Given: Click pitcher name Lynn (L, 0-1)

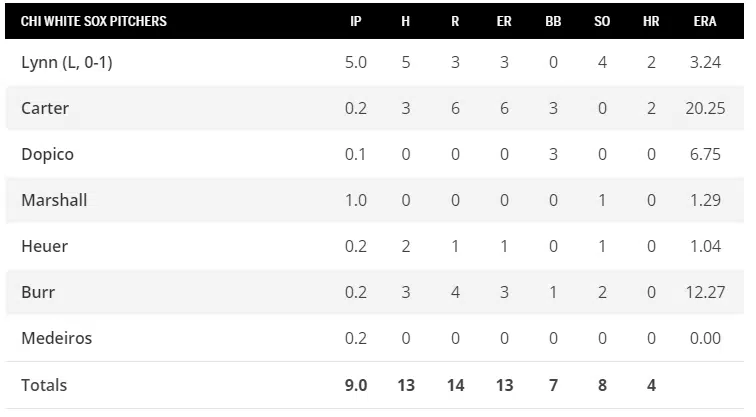Looking at the screenshot, I should [65, 62].
